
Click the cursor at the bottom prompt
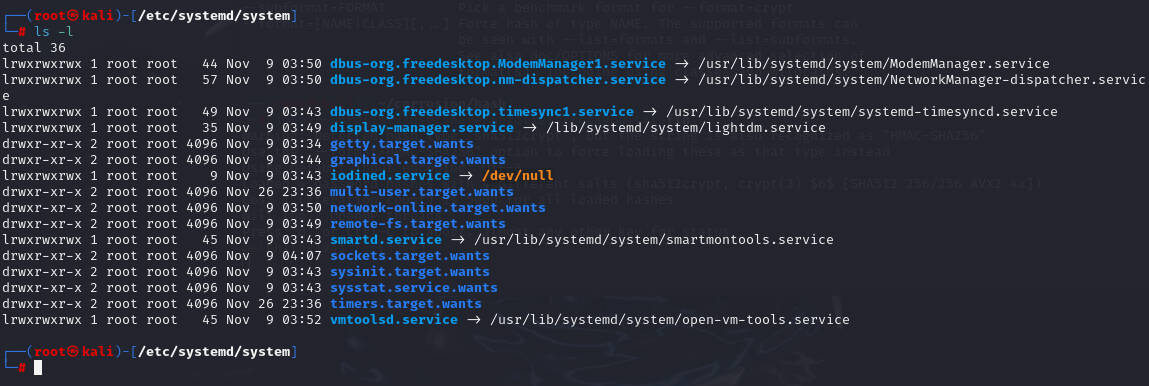point(38,368)
